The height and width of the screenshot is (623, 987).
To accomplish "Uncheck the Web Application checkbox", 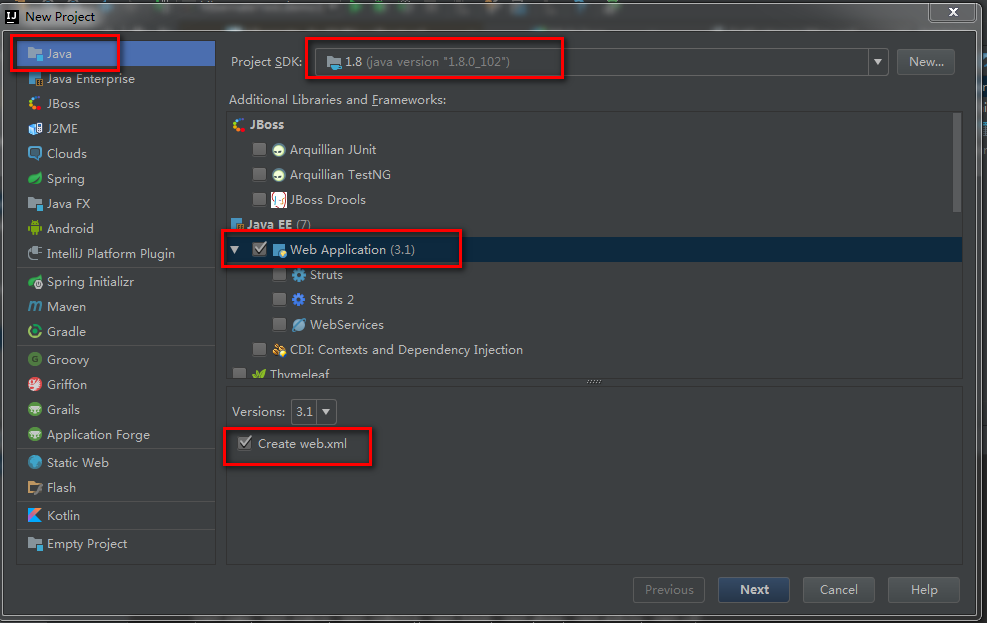I will pyautogui.click(x=259, y=249).
